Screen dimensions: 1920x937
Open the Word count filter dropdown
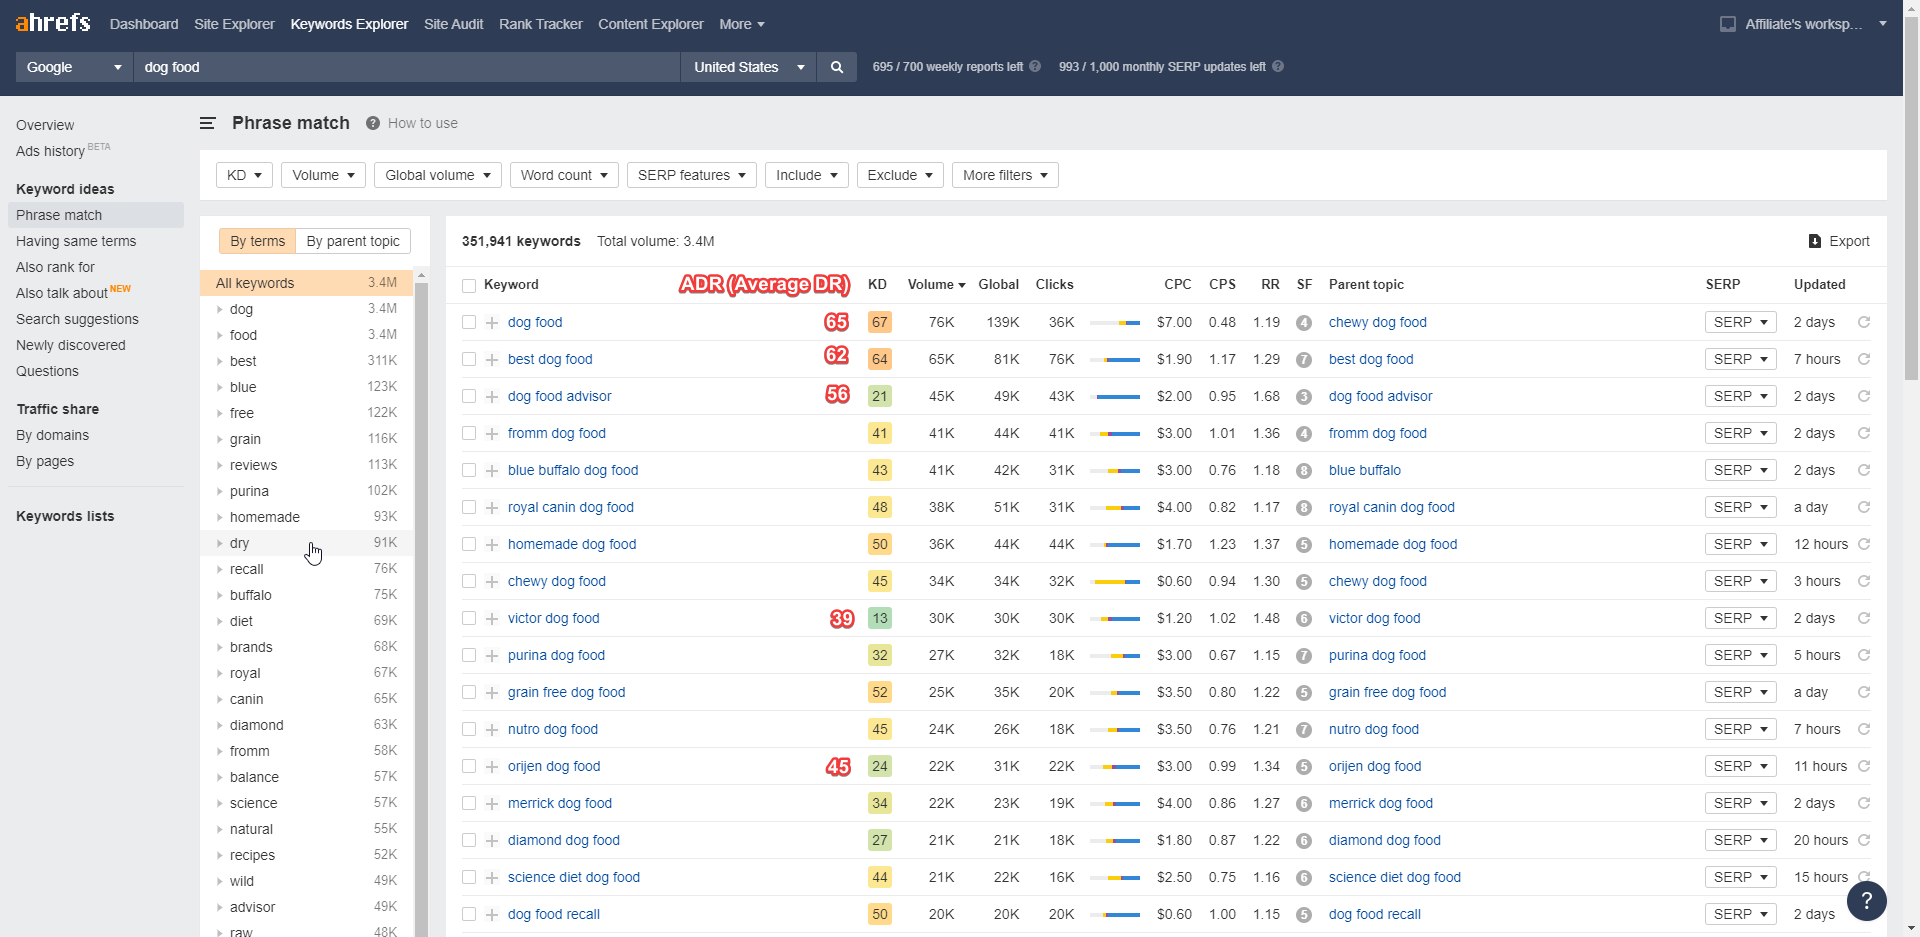tap(564, 175)
